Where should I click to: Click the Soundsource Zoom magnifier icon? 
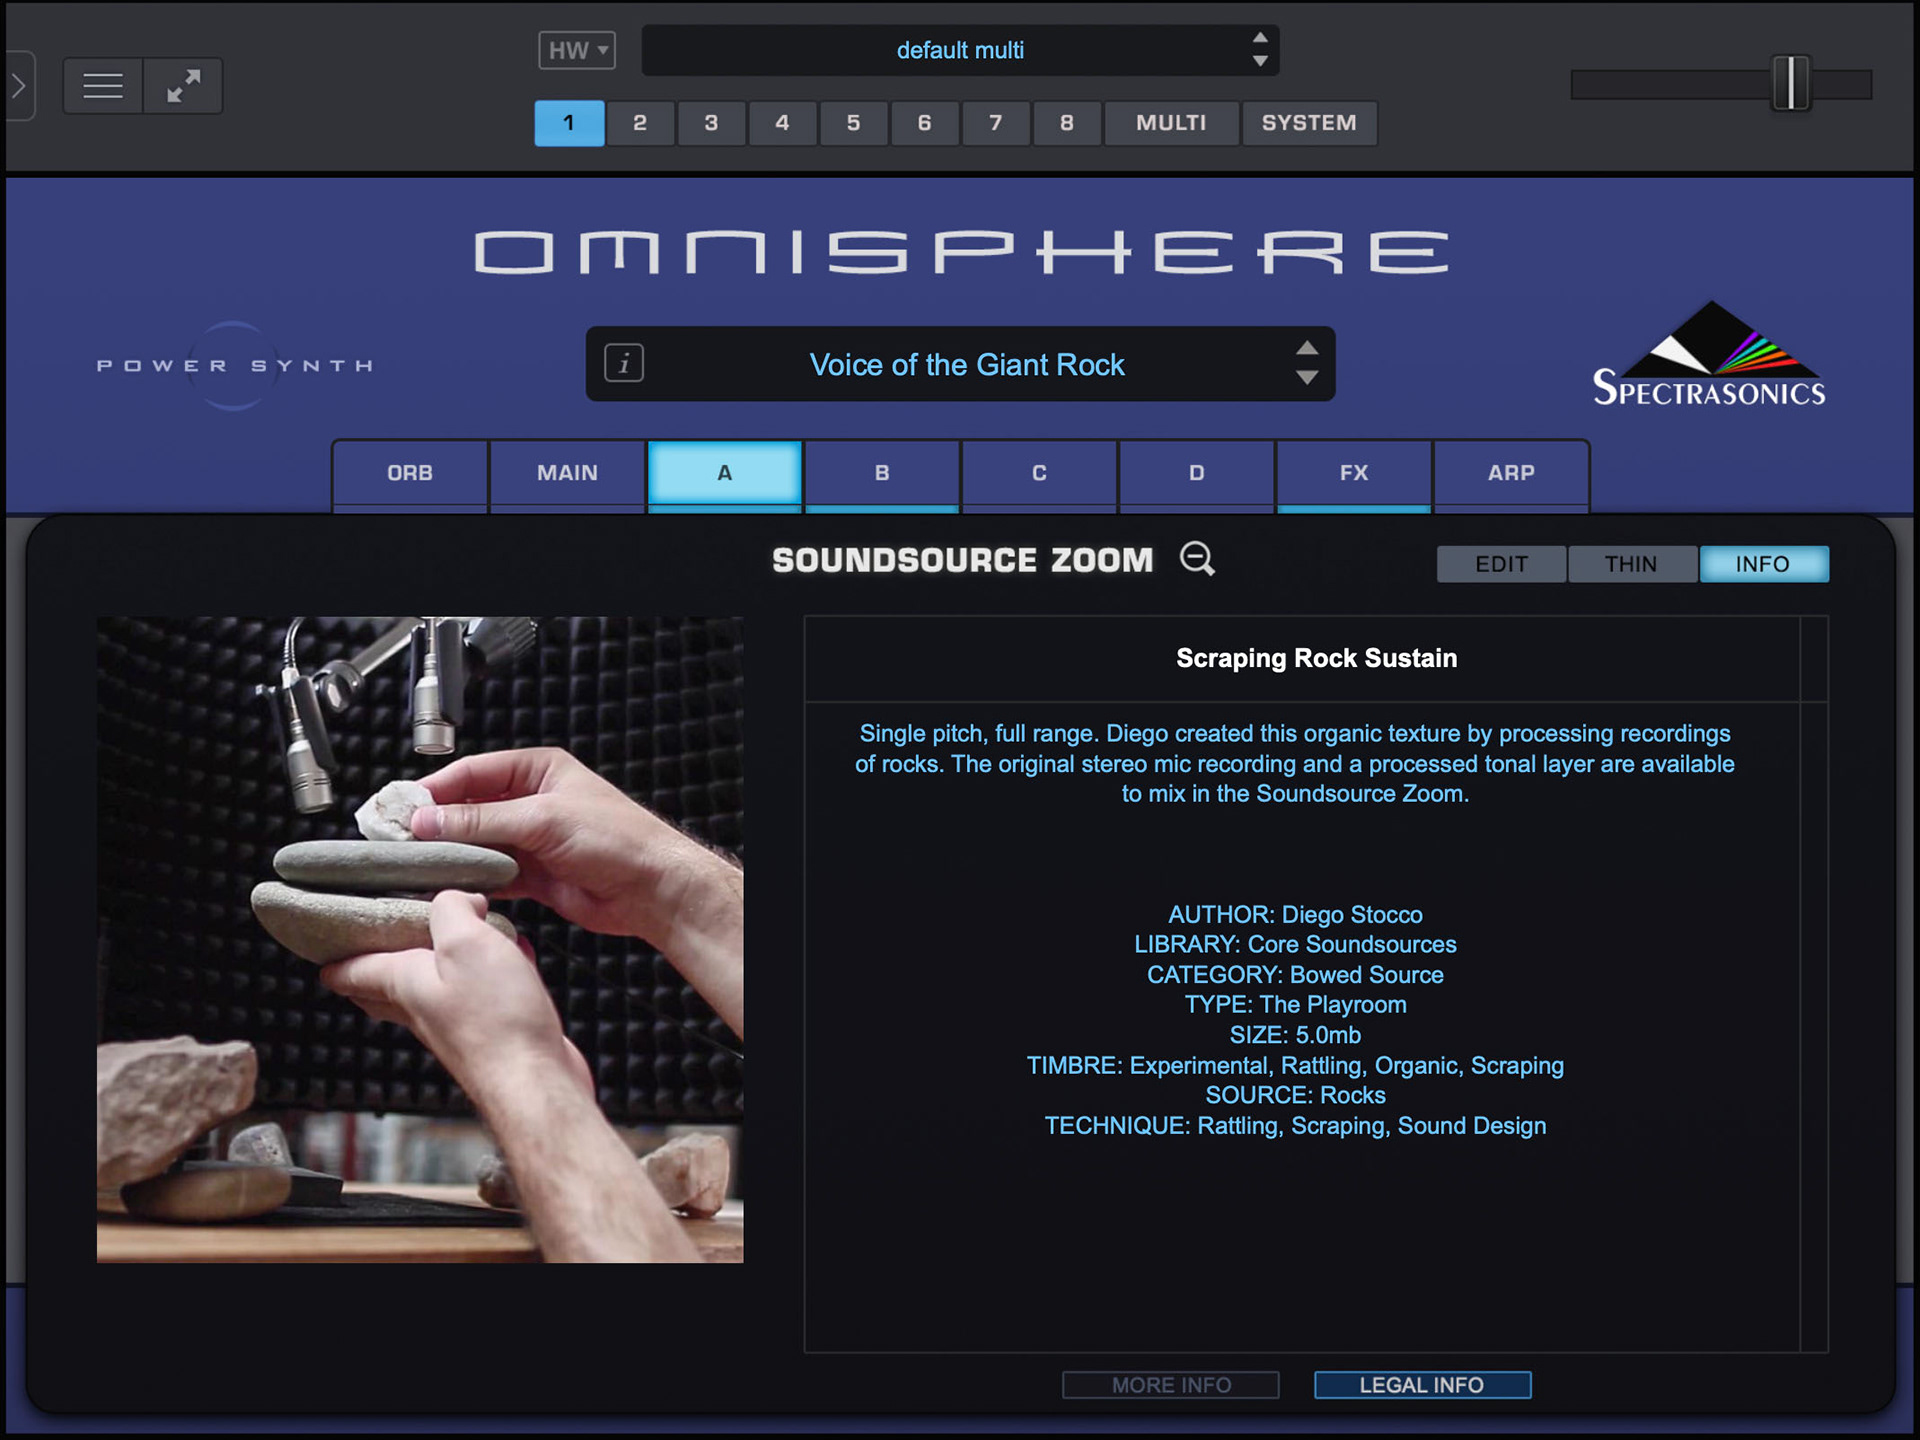[1197, 558]
